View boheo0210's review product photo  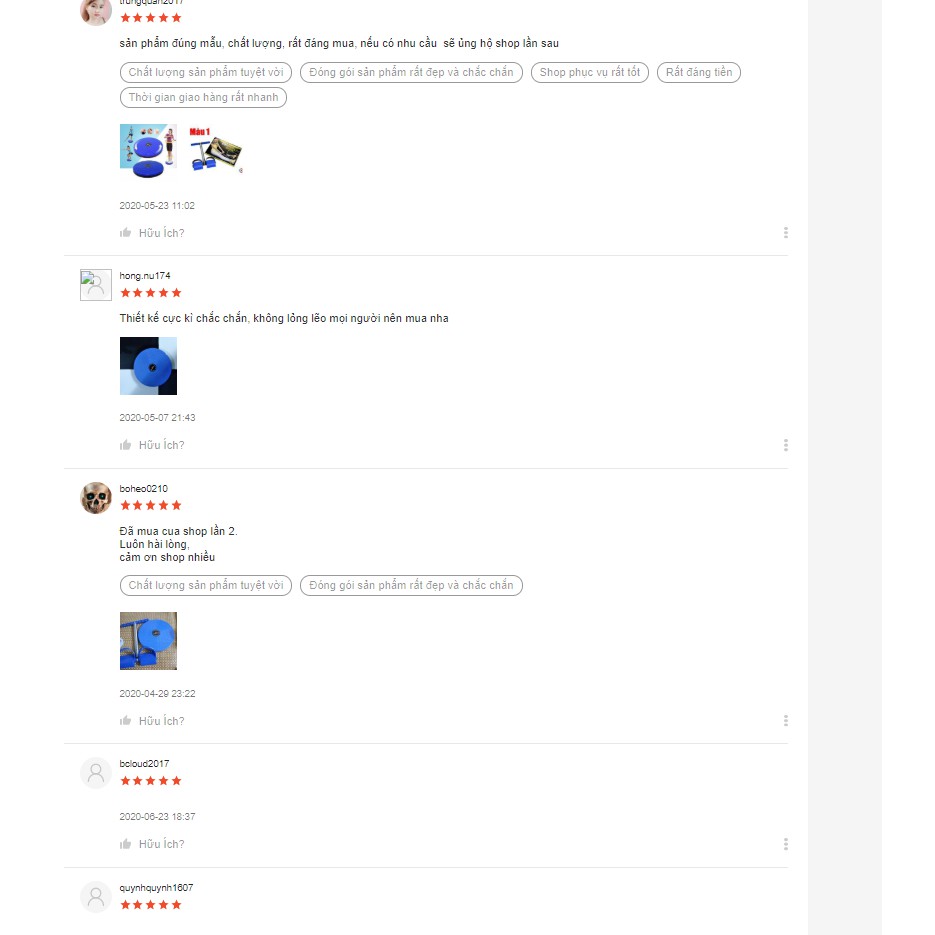[x=148, y=641]
